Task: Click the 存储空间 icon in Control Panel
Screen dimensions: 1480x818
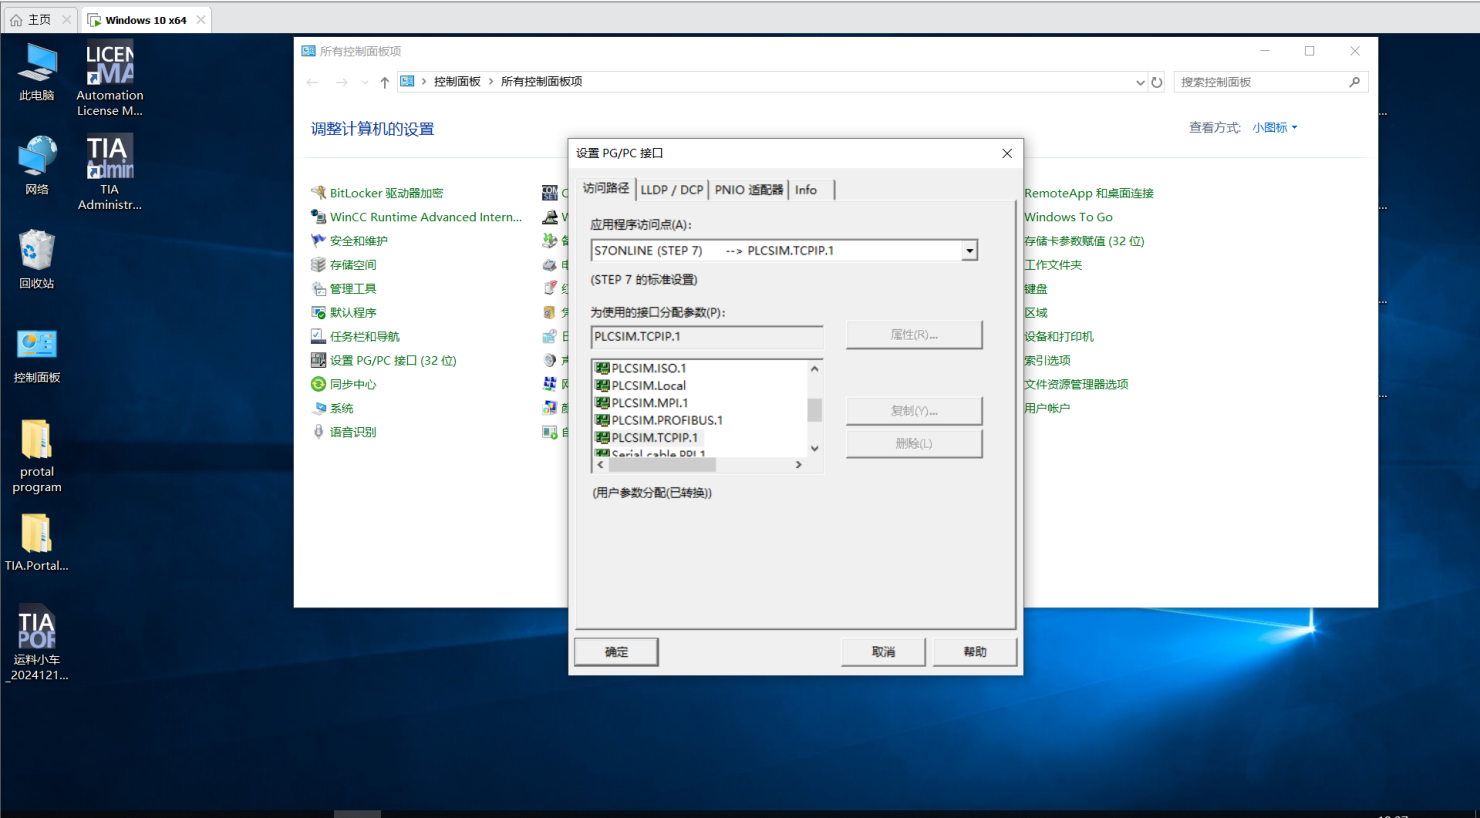Action: click(318, 265)
